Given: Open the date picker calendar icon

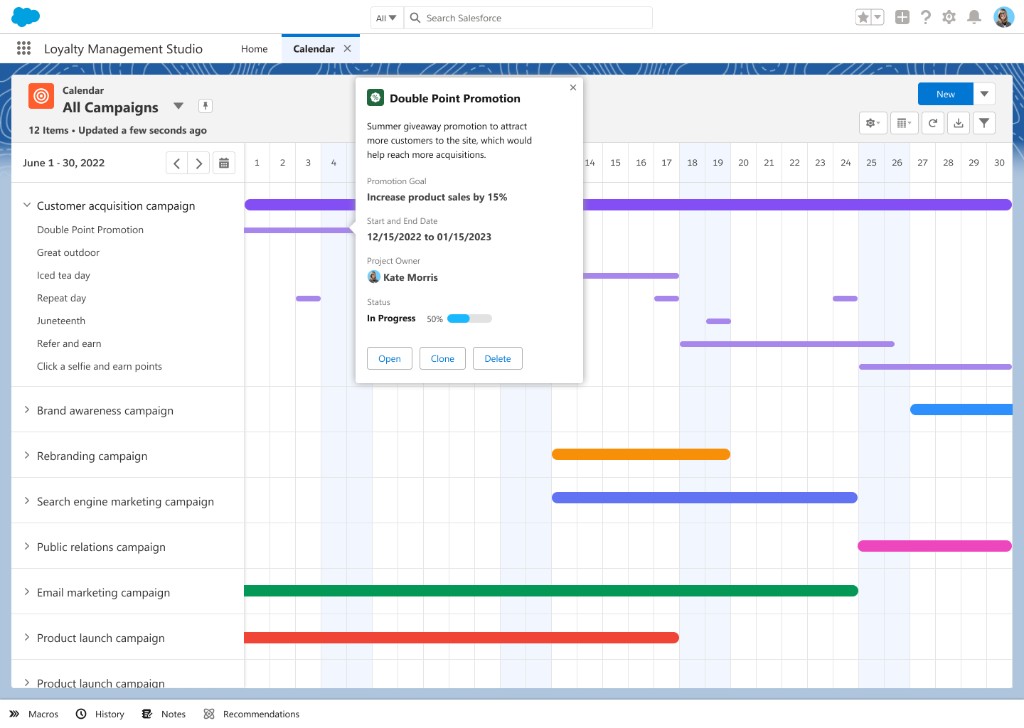Looking at the screenshot, I should pyautogui.click(x=224, y=163).
